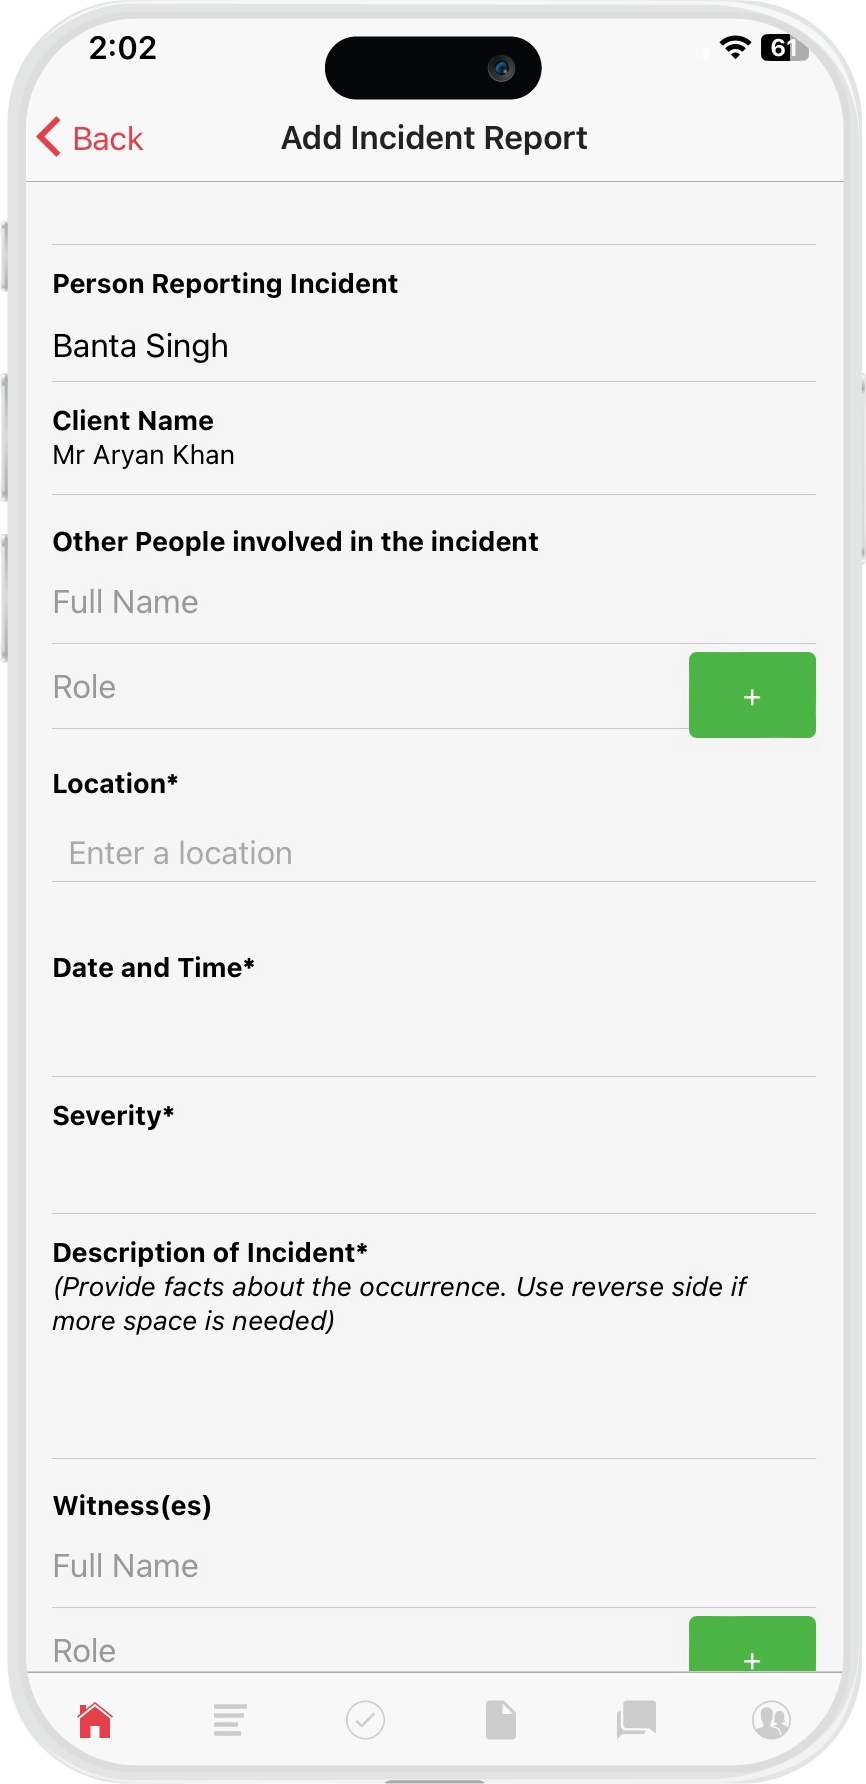This screenshot has width=866, height=1784.
Task: Open the Severity selection field
Action: click(434, 1172)
